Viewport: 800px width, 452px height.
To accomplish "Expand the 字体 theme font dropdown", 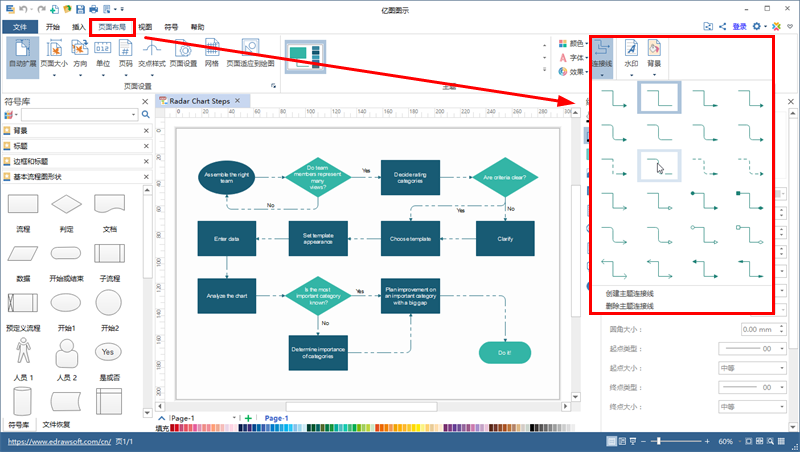I will coord(573,58).
